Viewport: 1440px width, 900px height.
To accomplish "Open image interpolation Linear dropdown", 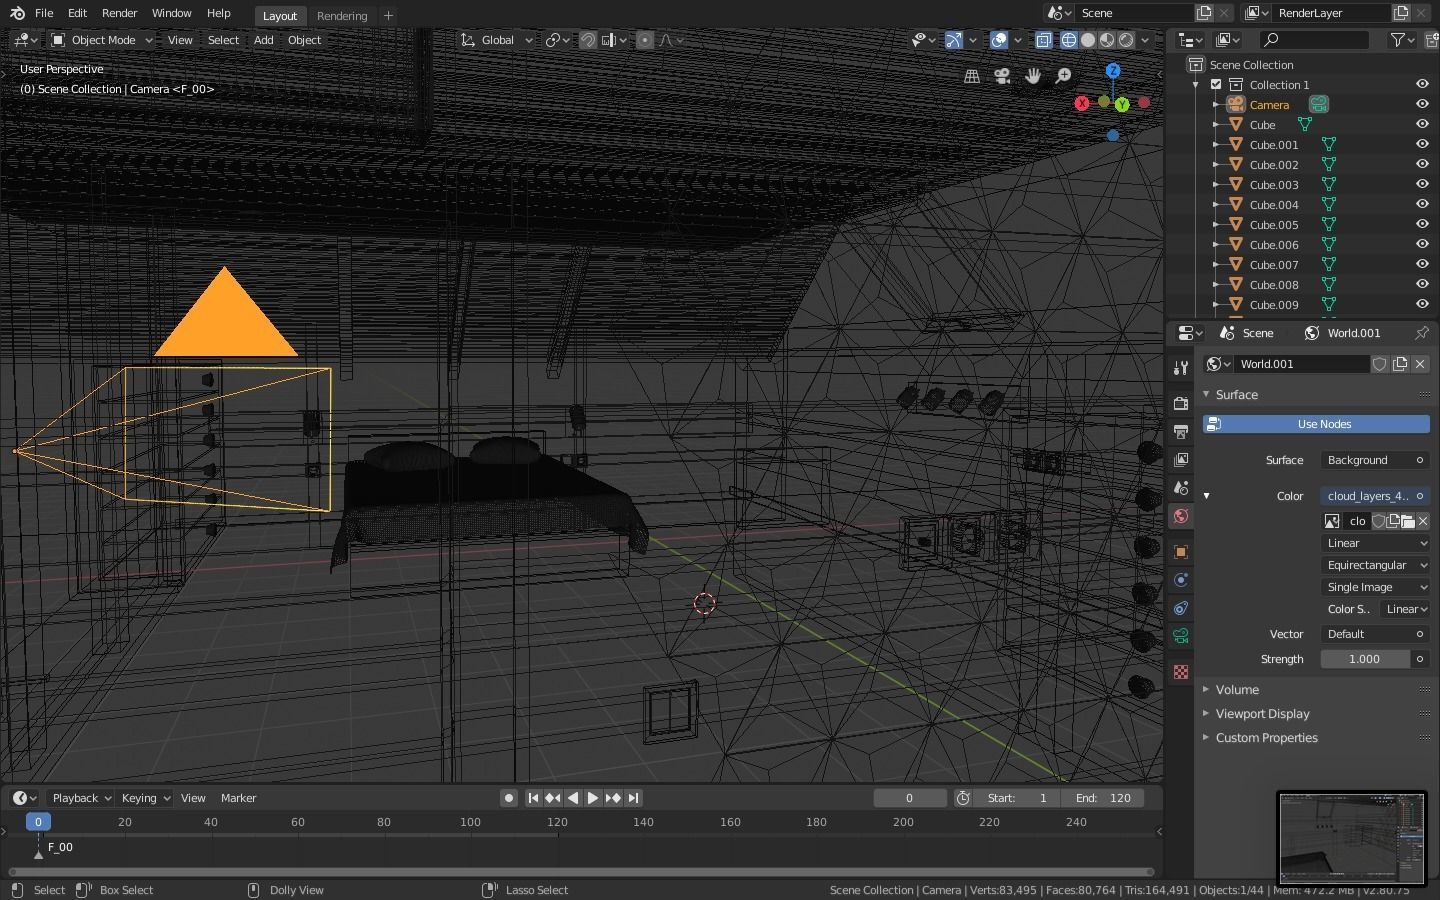I will pyautogui.click(x=1375, y=543).
